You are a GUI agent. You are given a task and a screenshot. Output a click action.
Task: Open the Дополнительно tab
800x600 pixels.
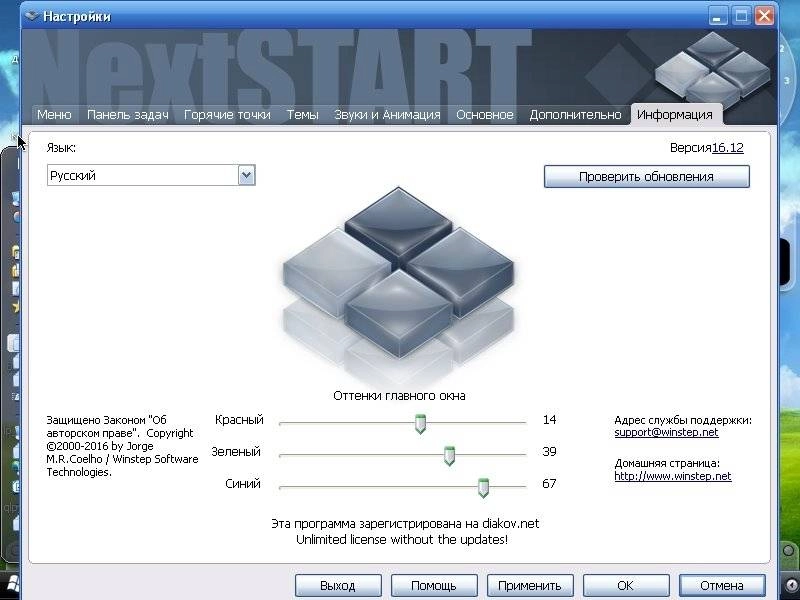point(575,114)
